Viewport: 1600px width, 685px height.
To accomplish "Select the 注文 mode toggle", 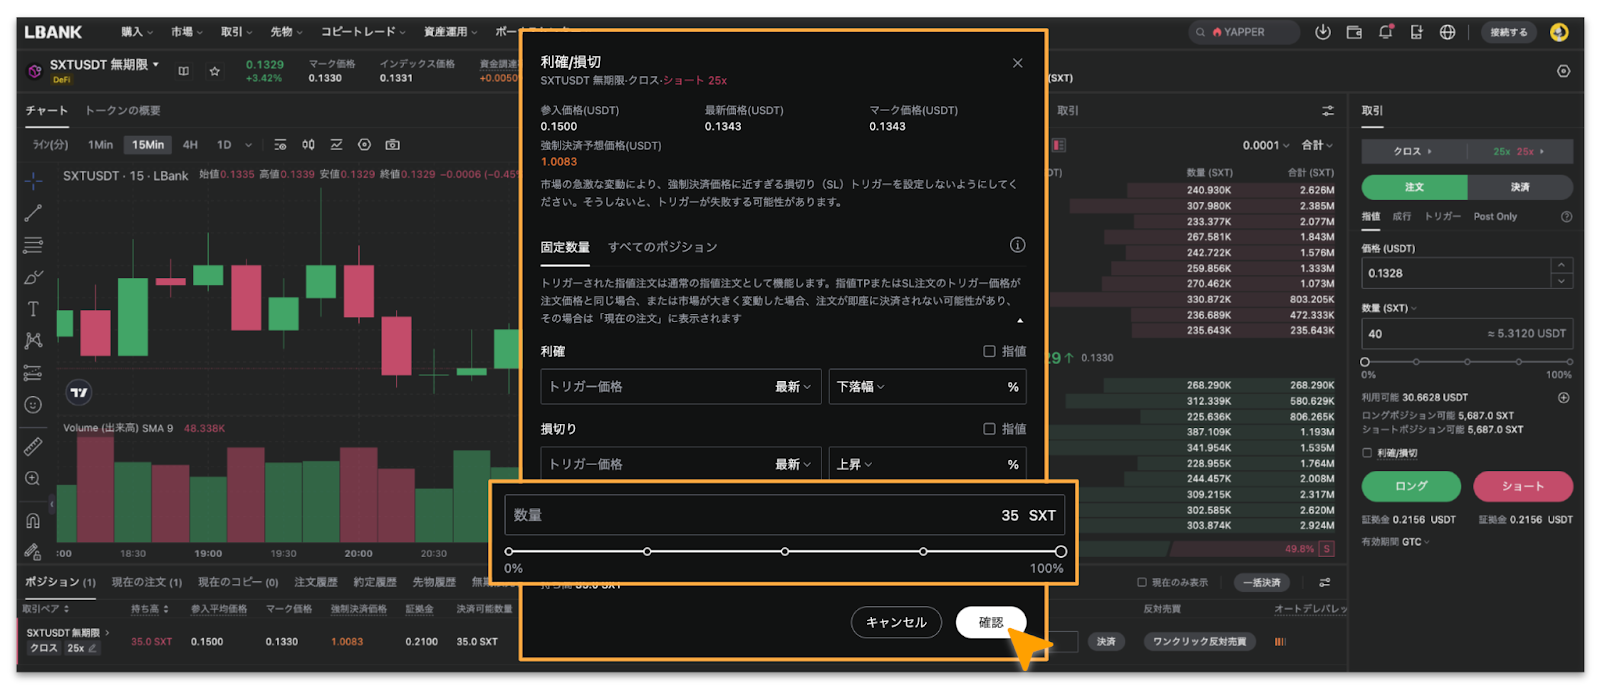I will pyautogui.click(x=1414, y=187).
